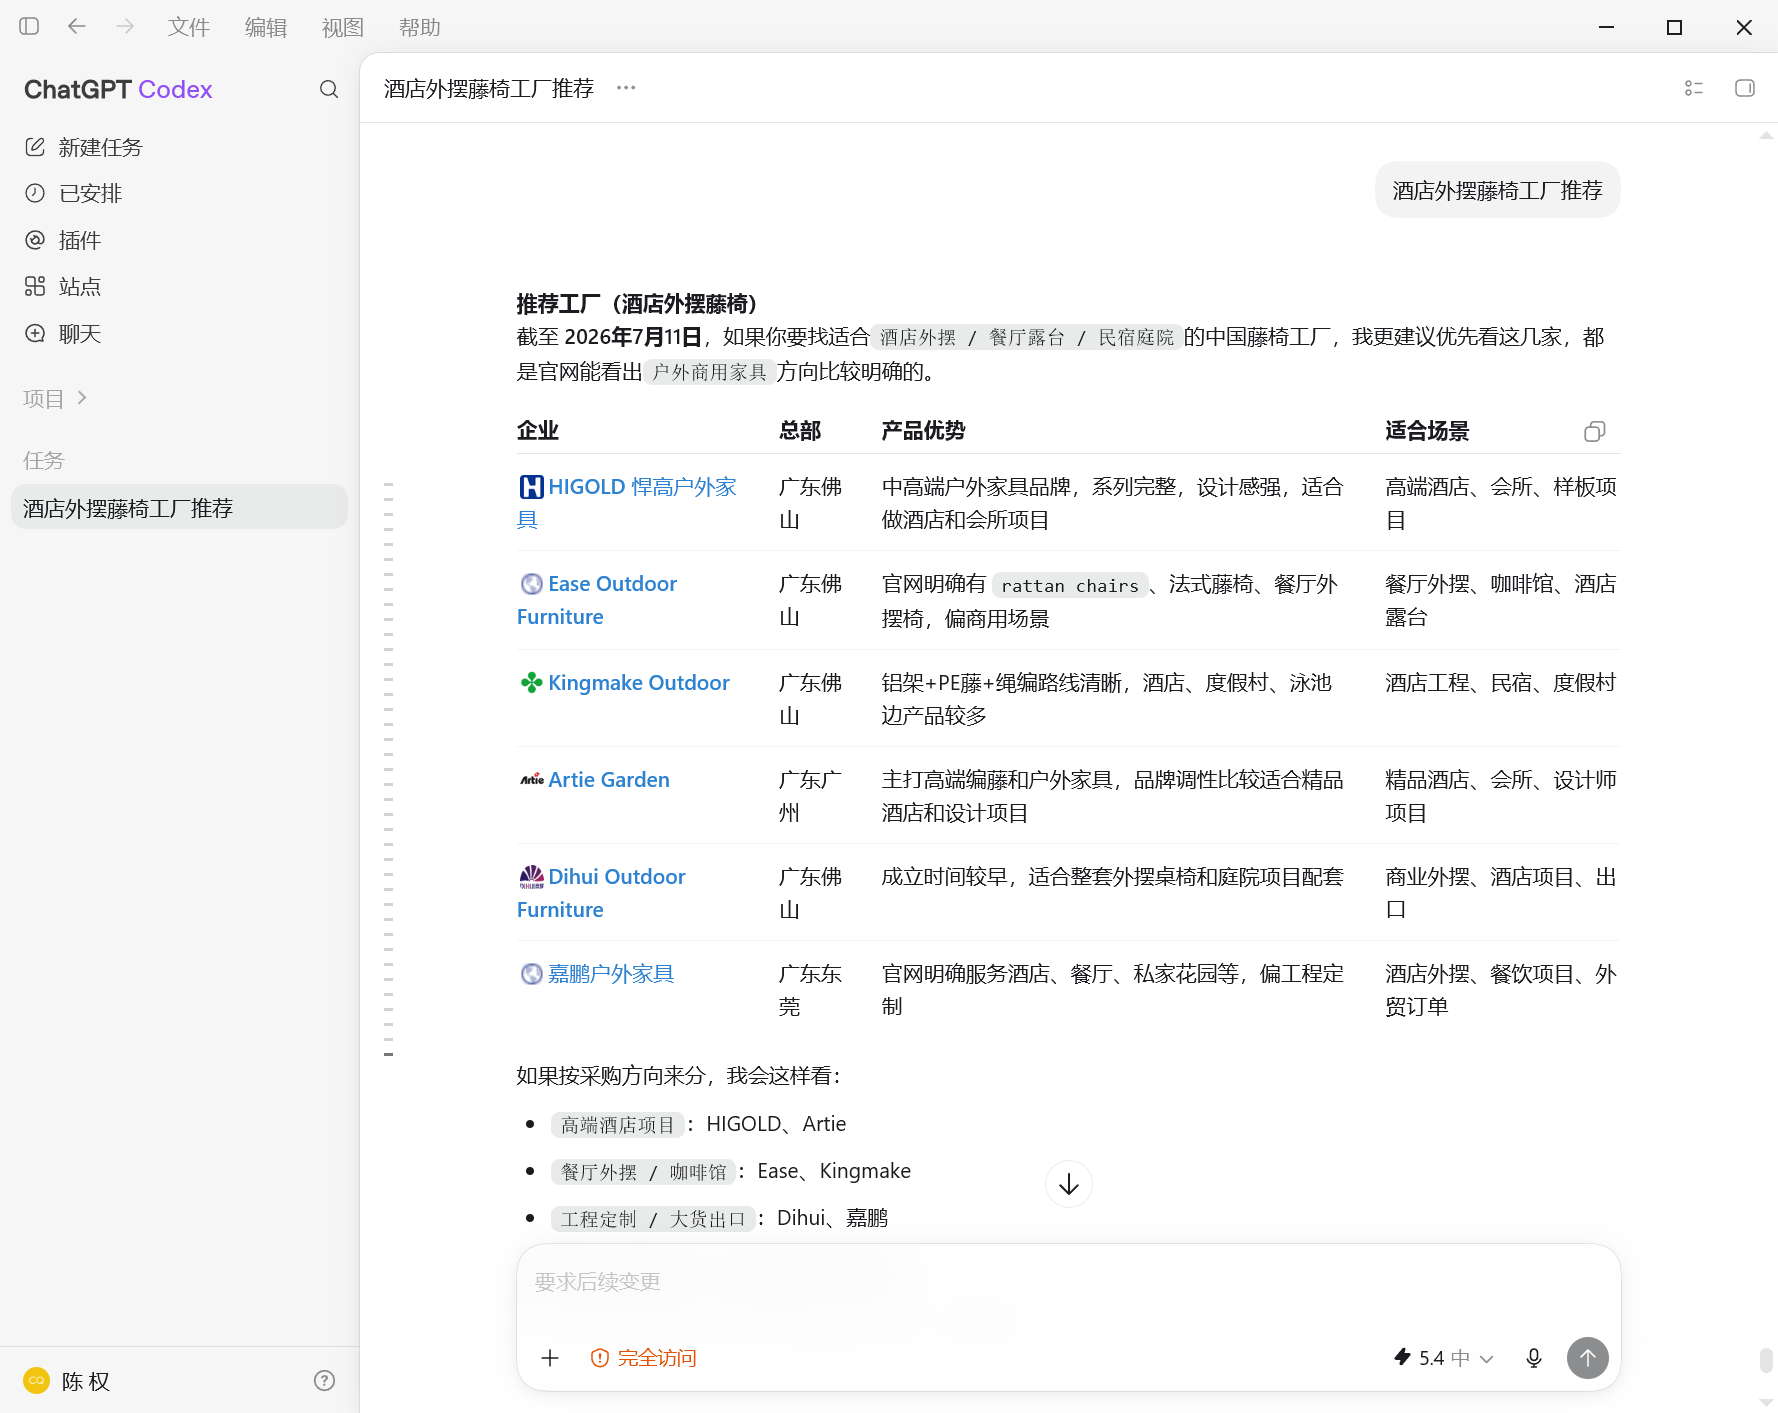Open the conversation title more-options ellipsis

(626, 88)
